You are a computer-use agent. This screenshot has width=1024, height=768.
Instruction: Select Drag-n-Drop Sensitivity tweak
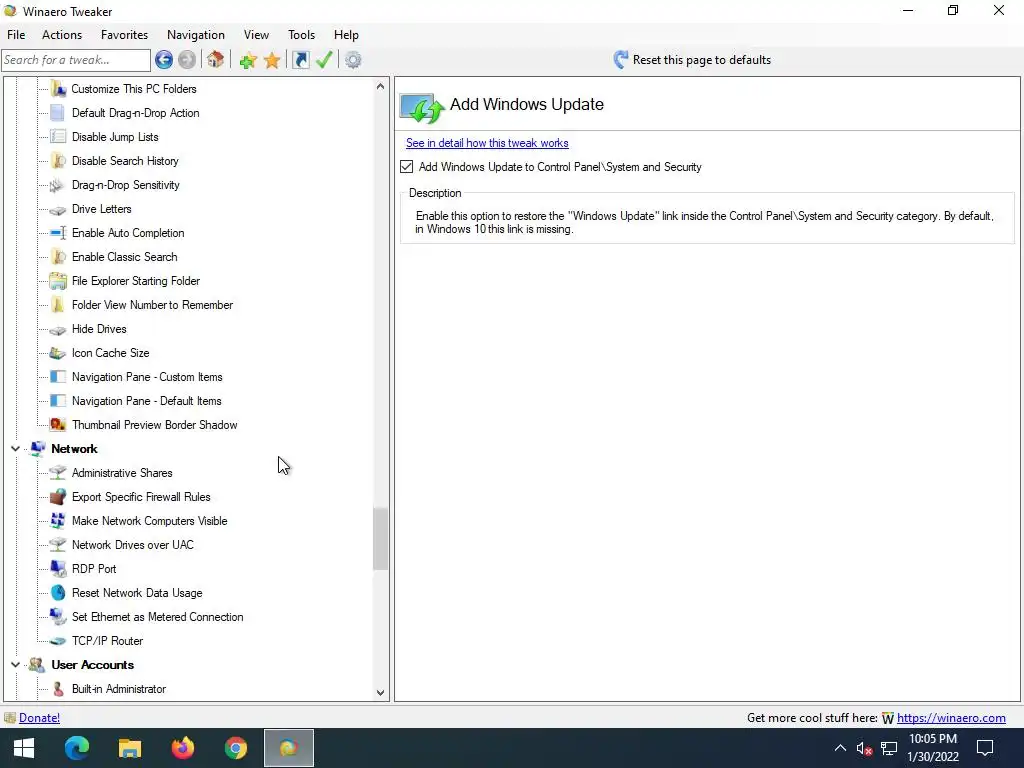125,185
